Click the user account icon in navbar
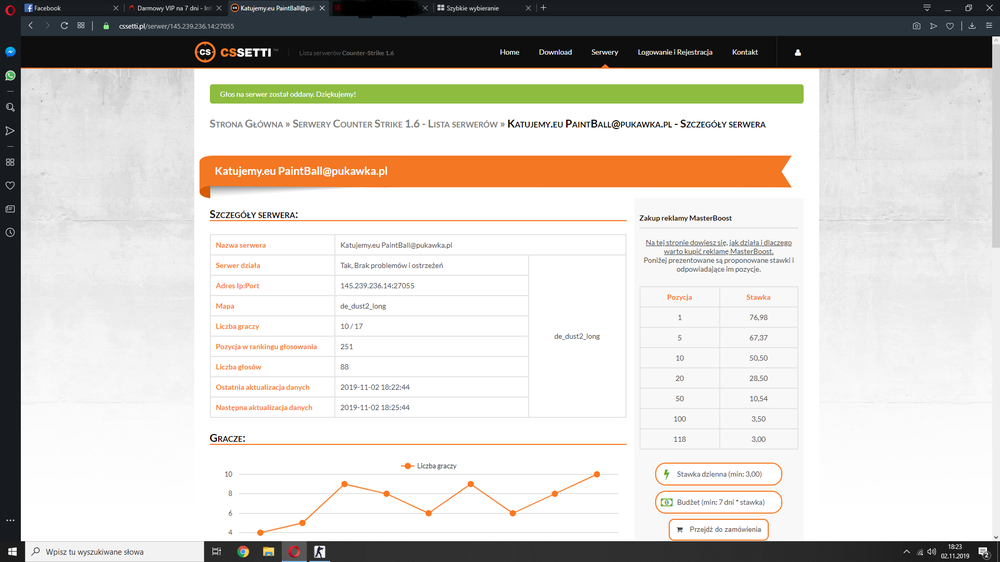1000x562 pixels. pyautogui.click(x=797, y=52)
